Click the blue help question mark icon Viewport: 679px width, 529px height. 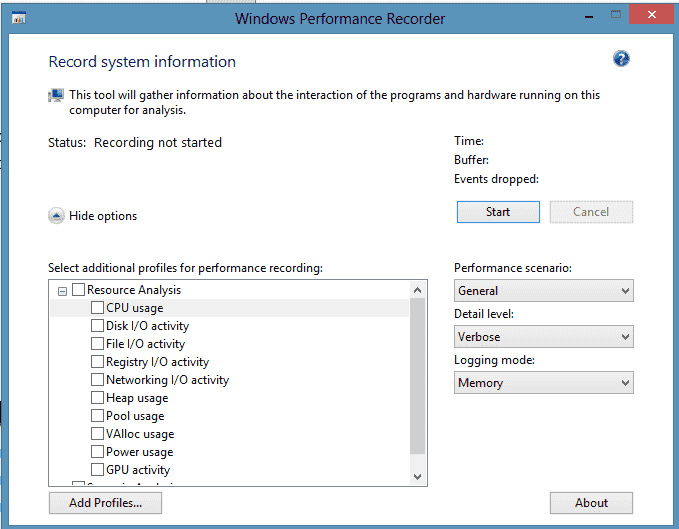[x=621, y=59]
